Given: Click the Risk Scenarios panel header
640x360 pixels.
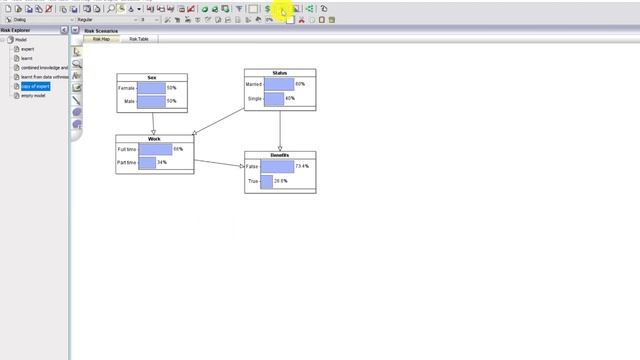Looking at the screenshot, I should tap(101, 31).
